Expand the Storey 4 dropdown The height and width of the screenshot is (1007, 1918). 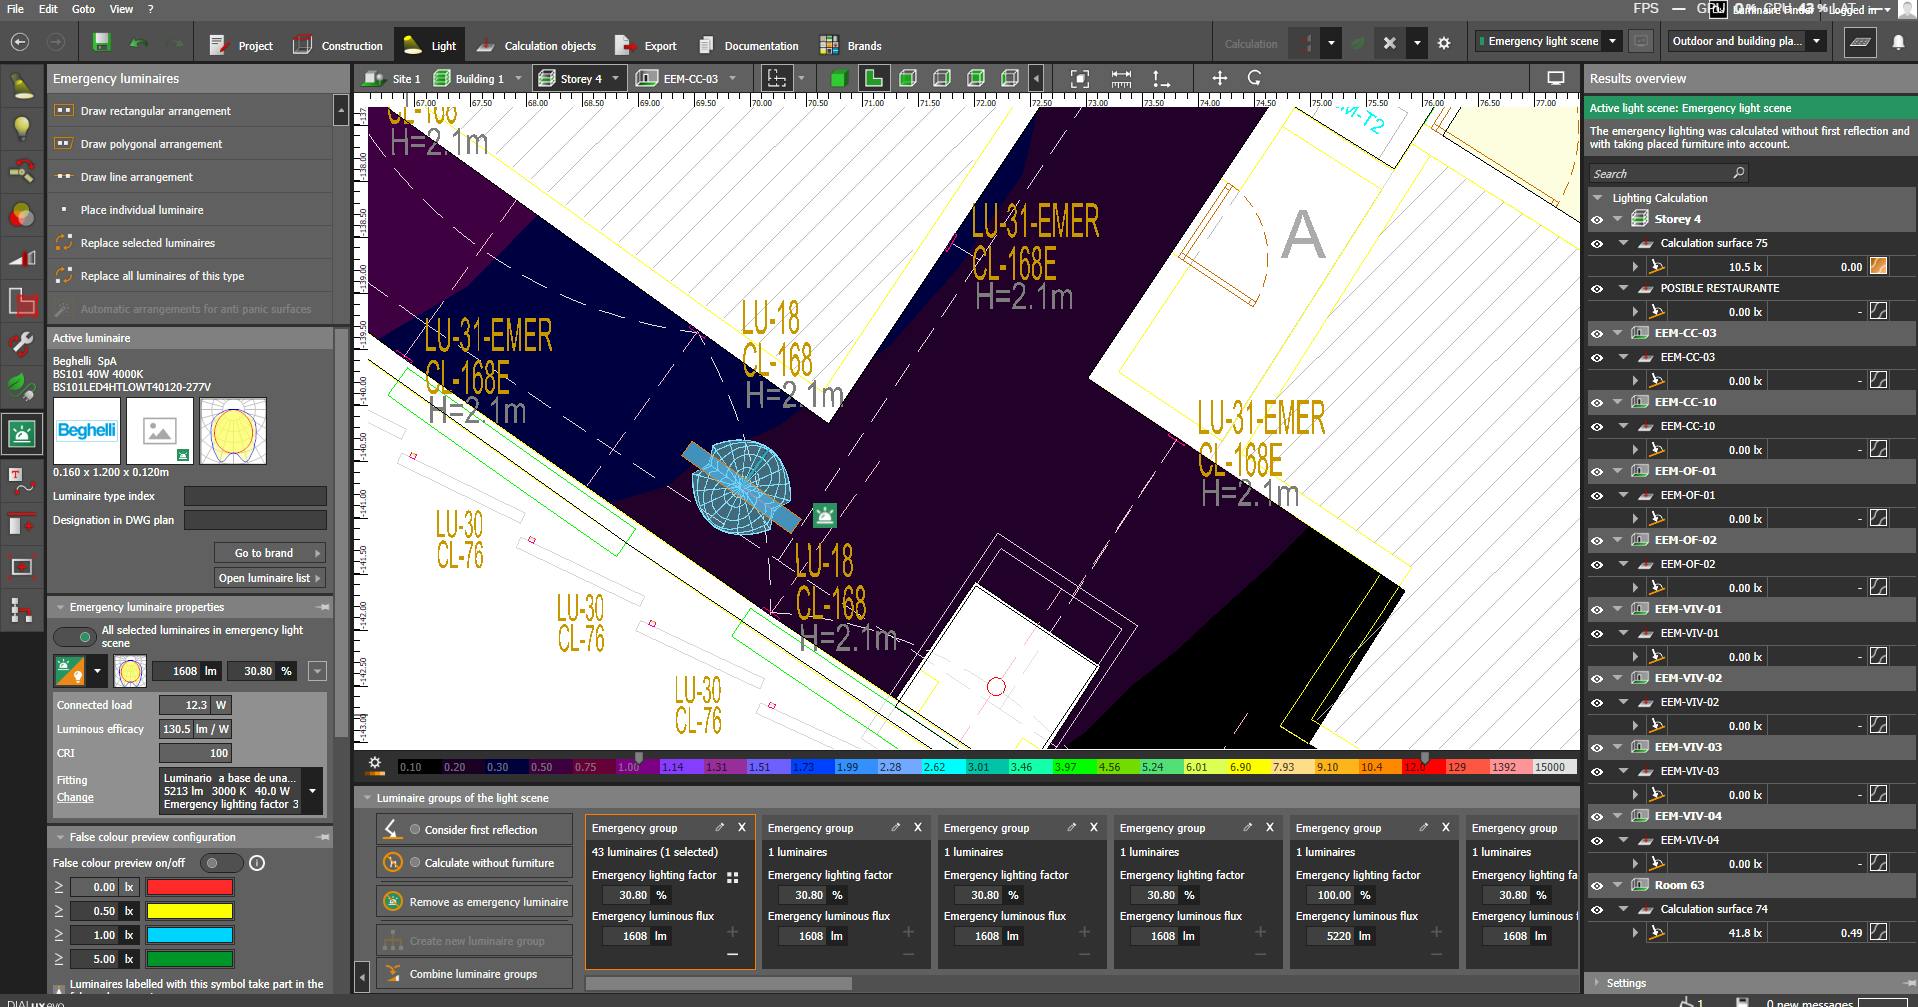click(615, 78)
